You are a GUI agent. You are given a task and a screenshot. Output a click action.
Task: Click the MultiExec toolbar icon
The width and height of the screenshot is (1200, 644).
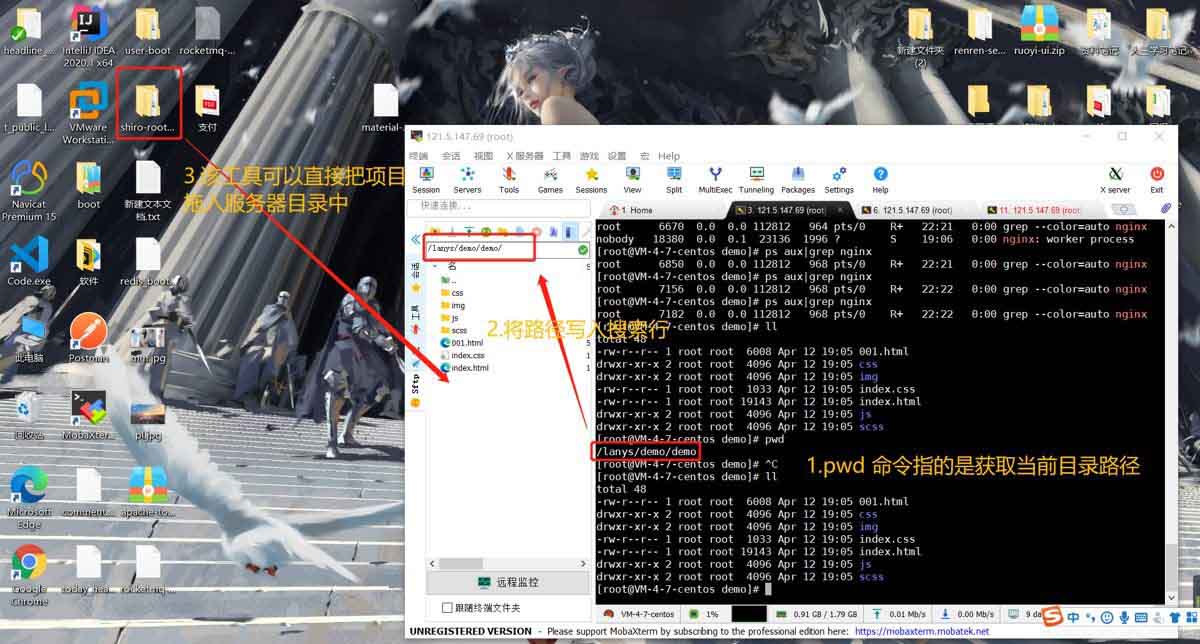pos(715,180)
